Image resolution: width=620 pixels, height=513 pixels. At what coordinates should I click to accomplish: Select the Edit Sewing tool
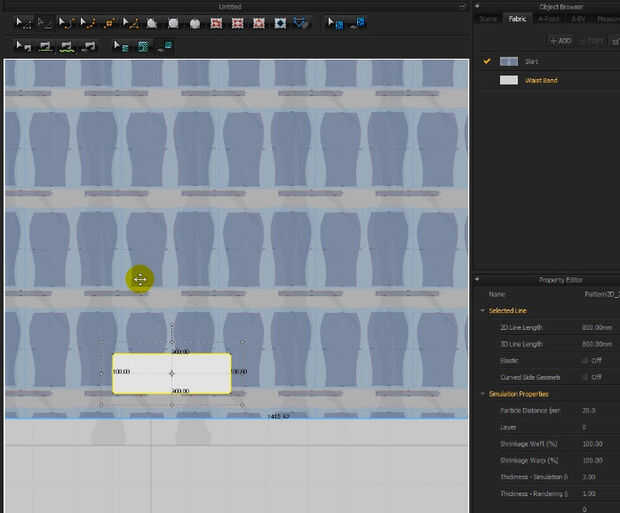22,45
